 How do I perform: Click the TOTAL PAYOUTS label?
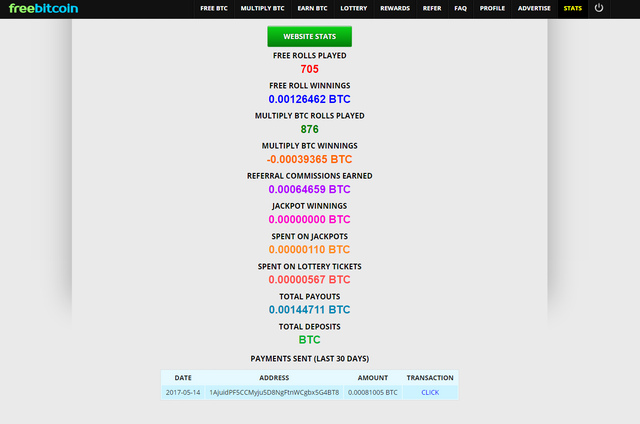coord(309,297)
